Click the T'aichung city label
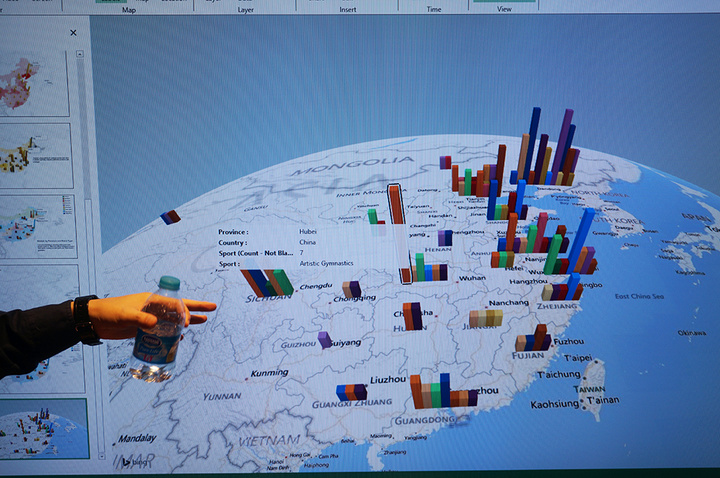 (559, 375)
